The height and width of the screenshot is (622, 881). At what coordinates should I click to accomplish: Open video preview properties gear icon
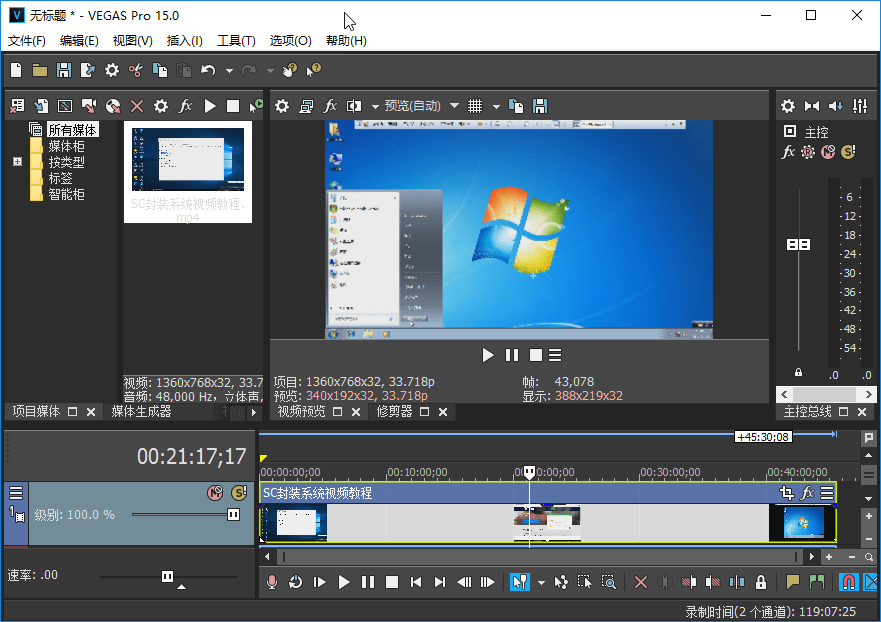click(x=282, y=106)
